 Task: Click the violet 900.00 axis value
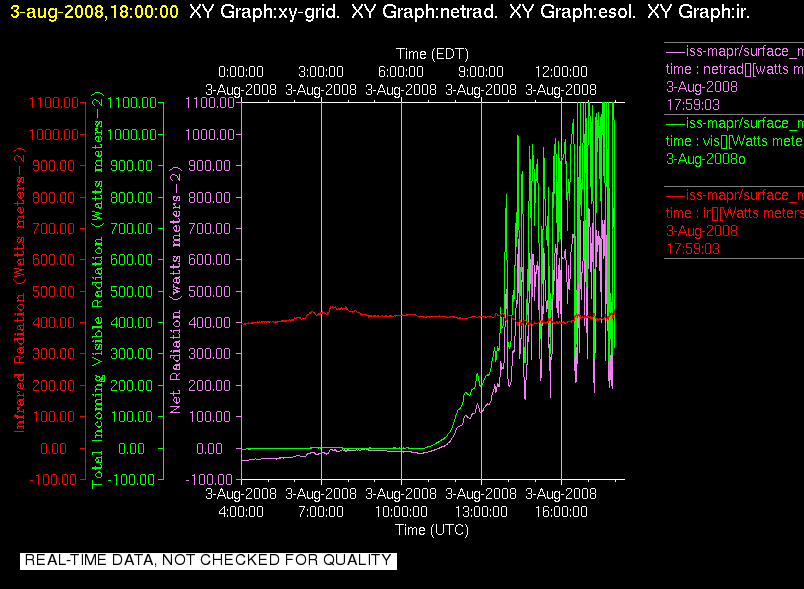tap(209, 166)
